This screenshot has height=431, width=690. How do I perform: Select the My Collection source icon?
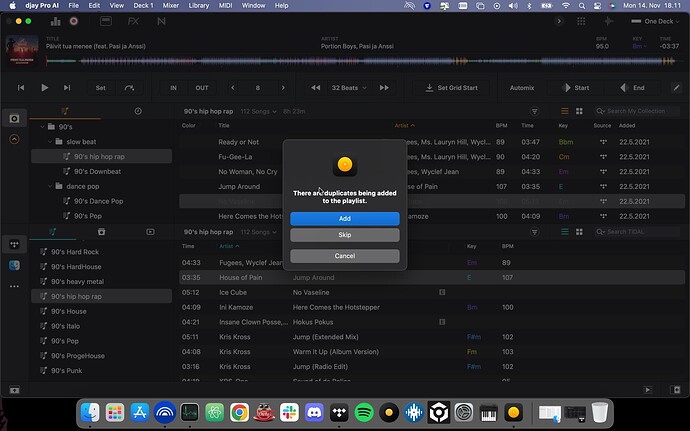tap(14, 119)
